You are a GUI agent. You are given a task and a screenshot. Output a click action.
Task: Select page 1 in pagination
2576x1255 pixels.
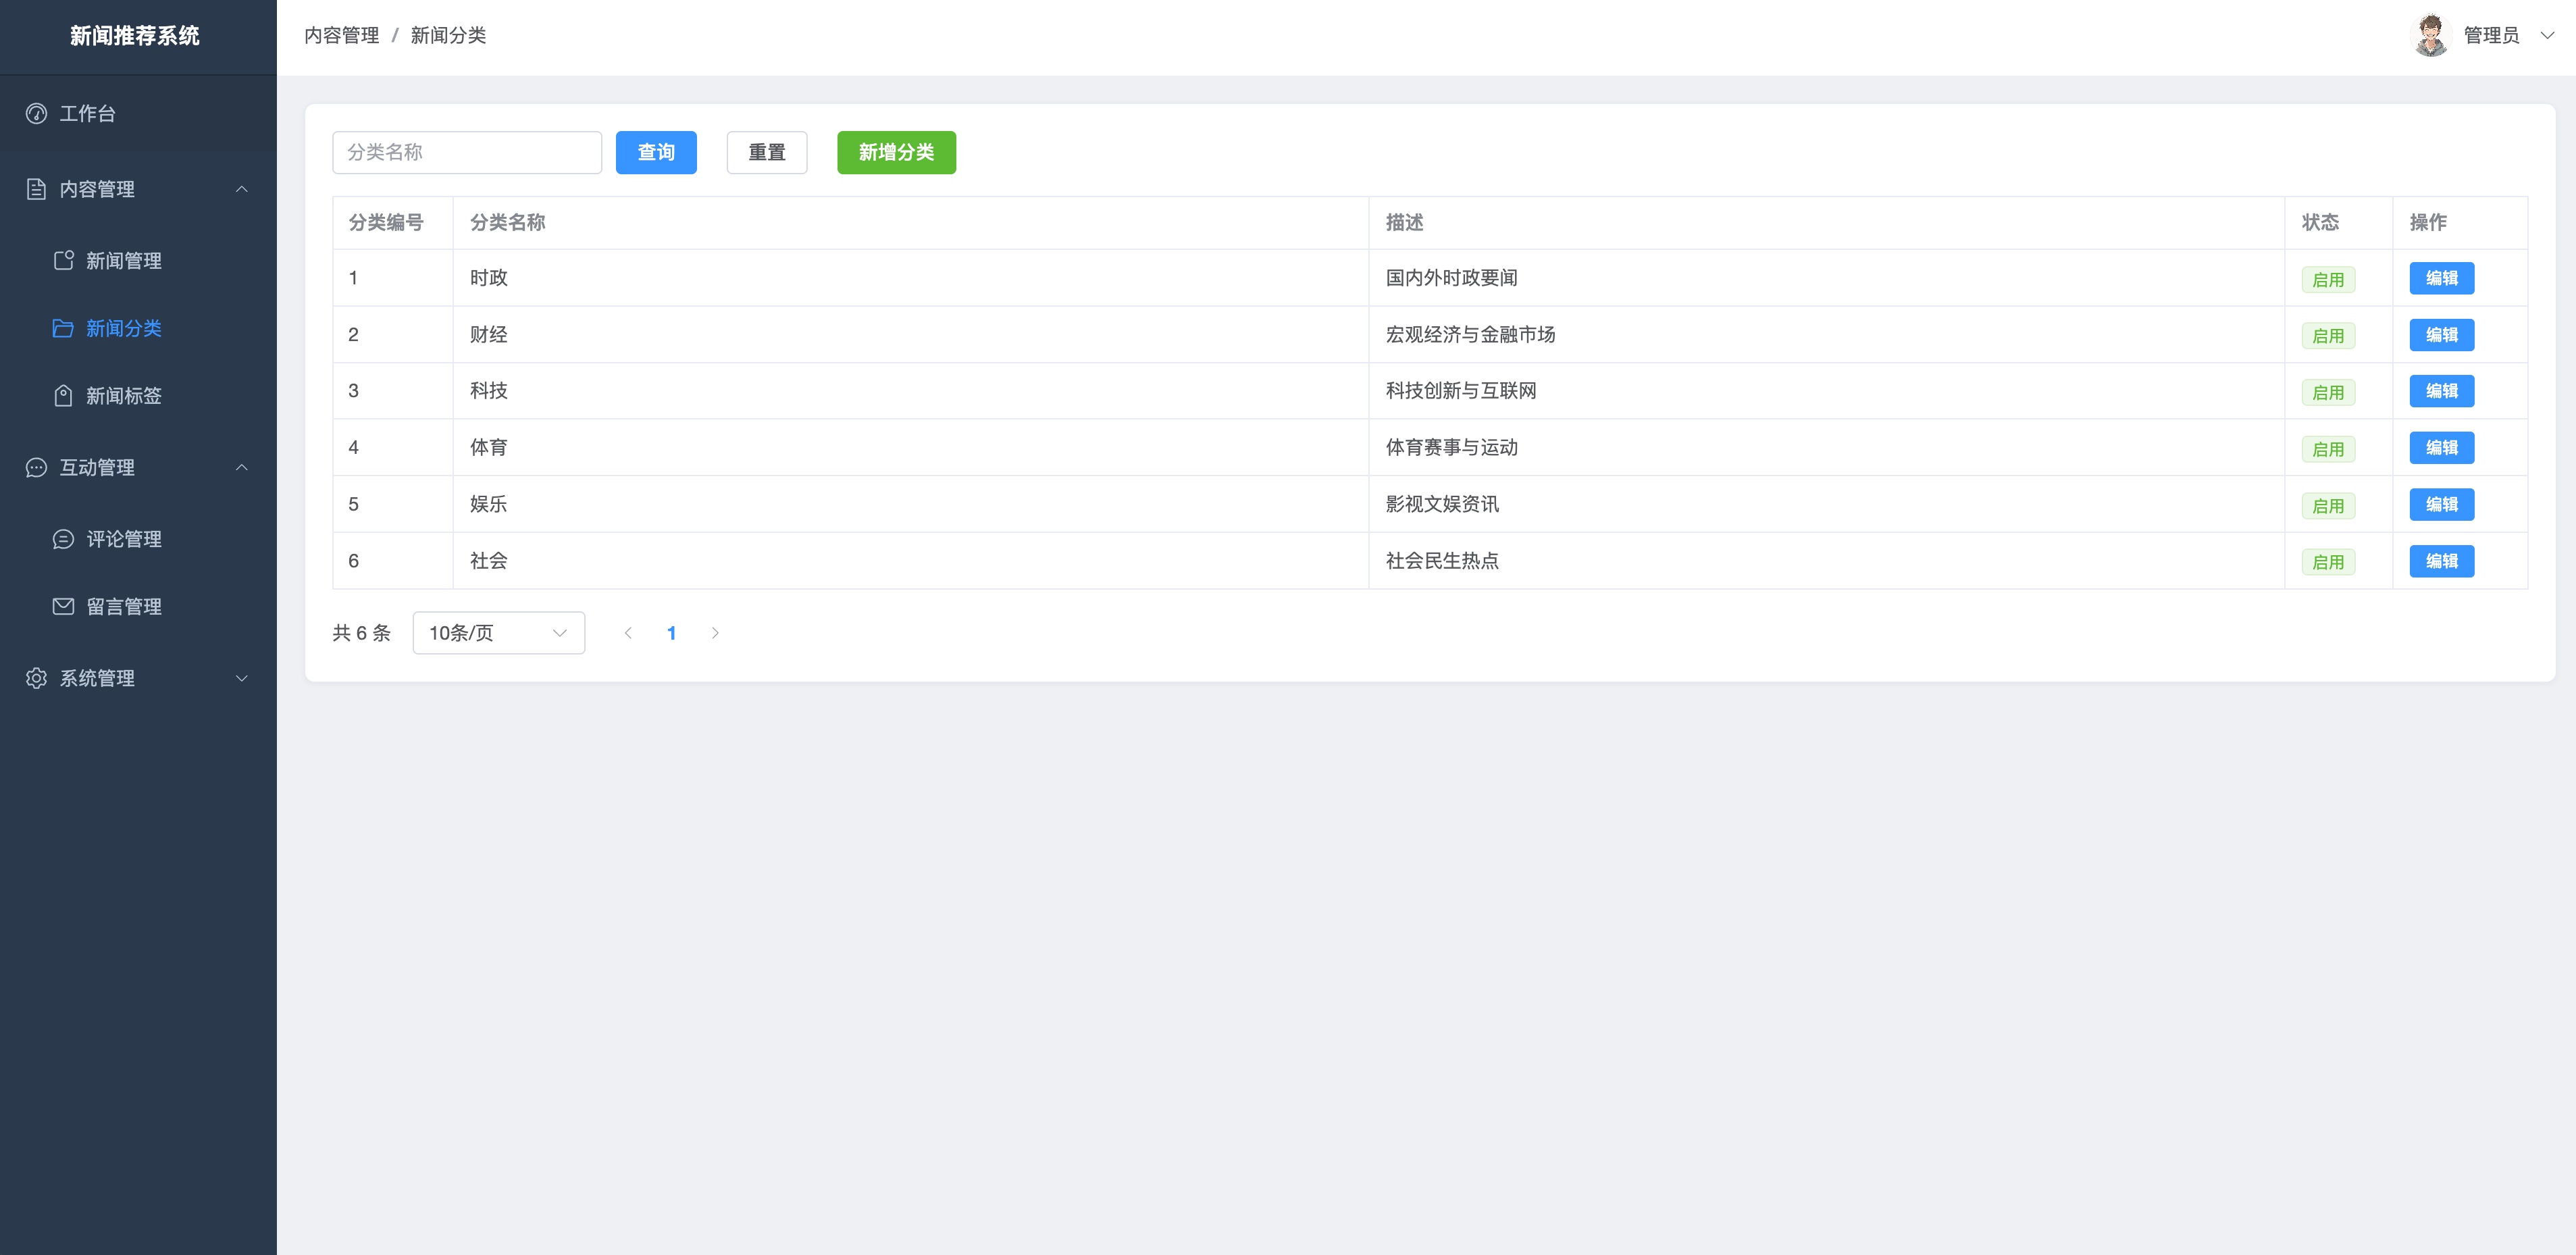671,633
